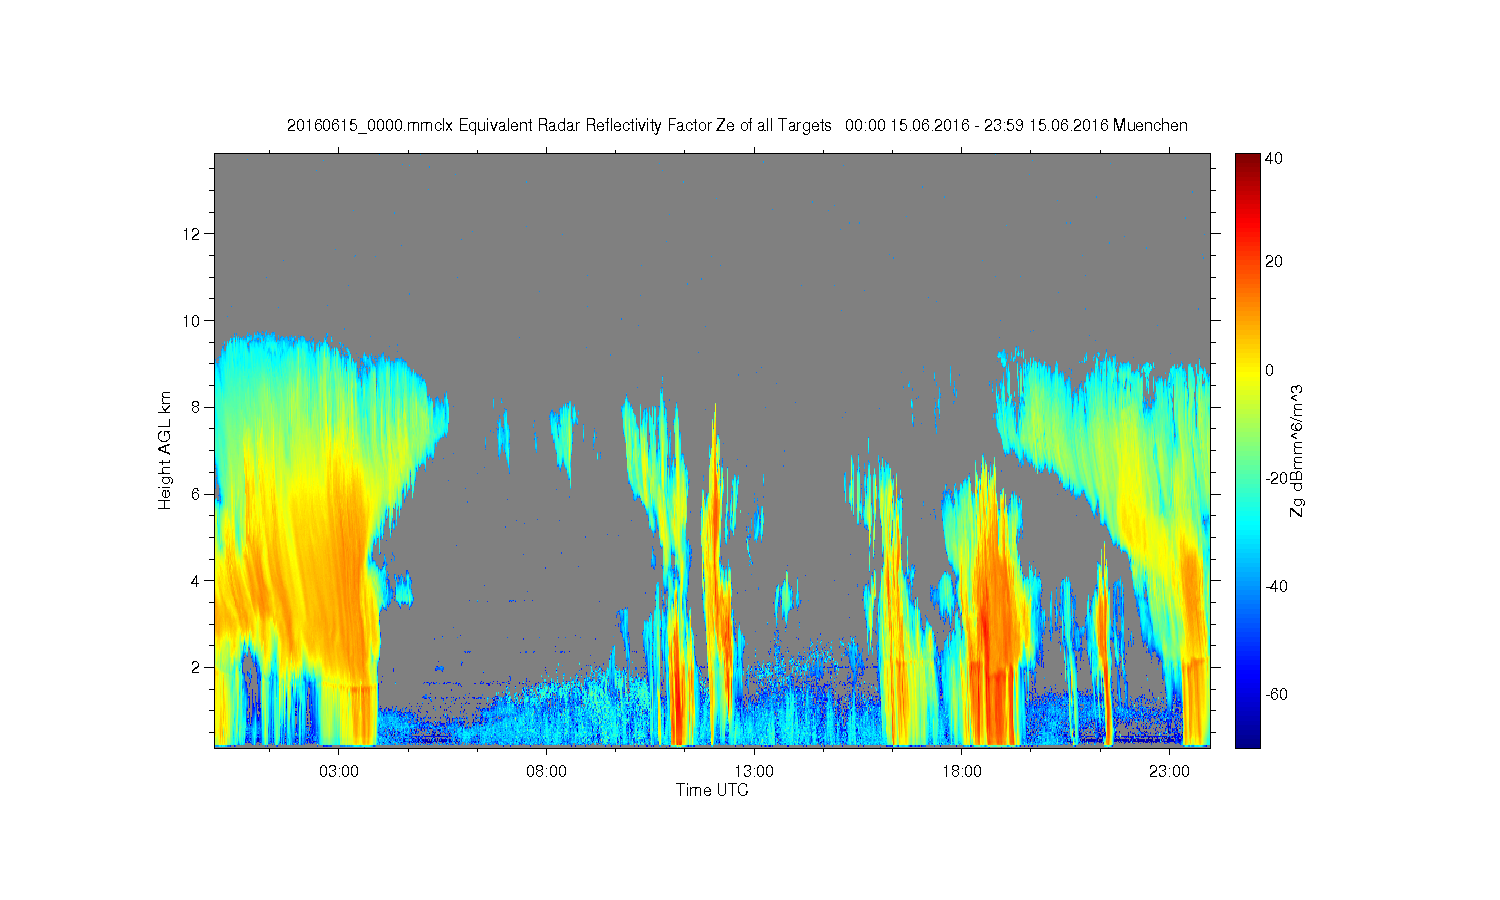This screenshot has width=1500, height=900.
Task: Click the 'Time UTC' x-axis label
Action: coord(712,790)
